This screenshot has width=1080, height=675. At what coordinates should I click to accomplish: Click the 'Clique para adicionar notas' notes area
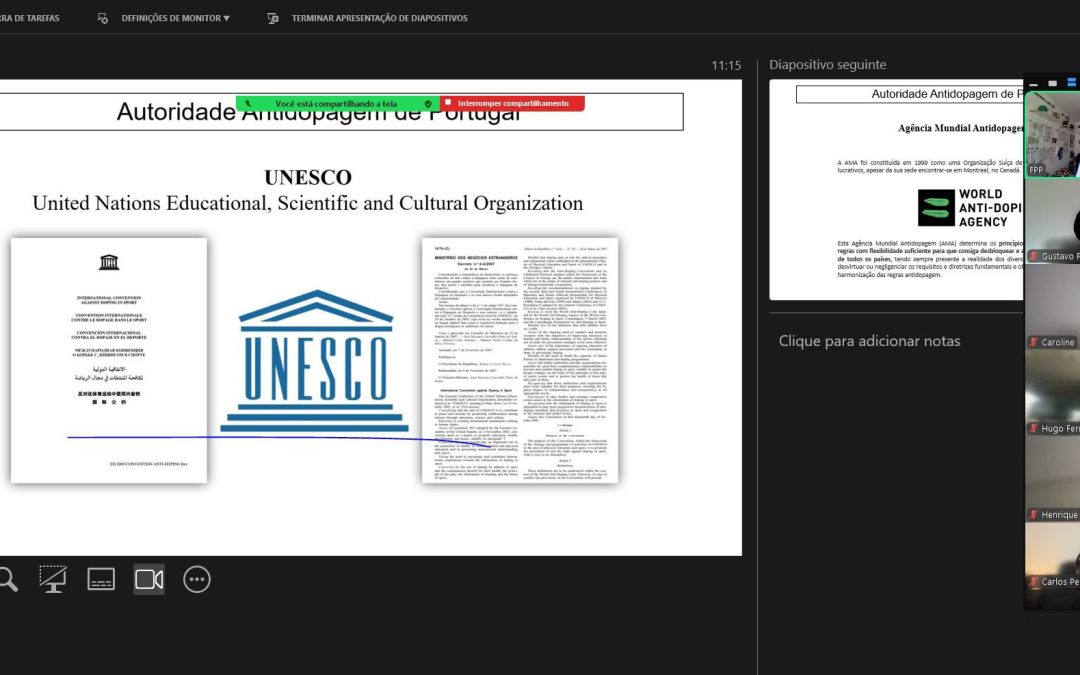[869, 341]
